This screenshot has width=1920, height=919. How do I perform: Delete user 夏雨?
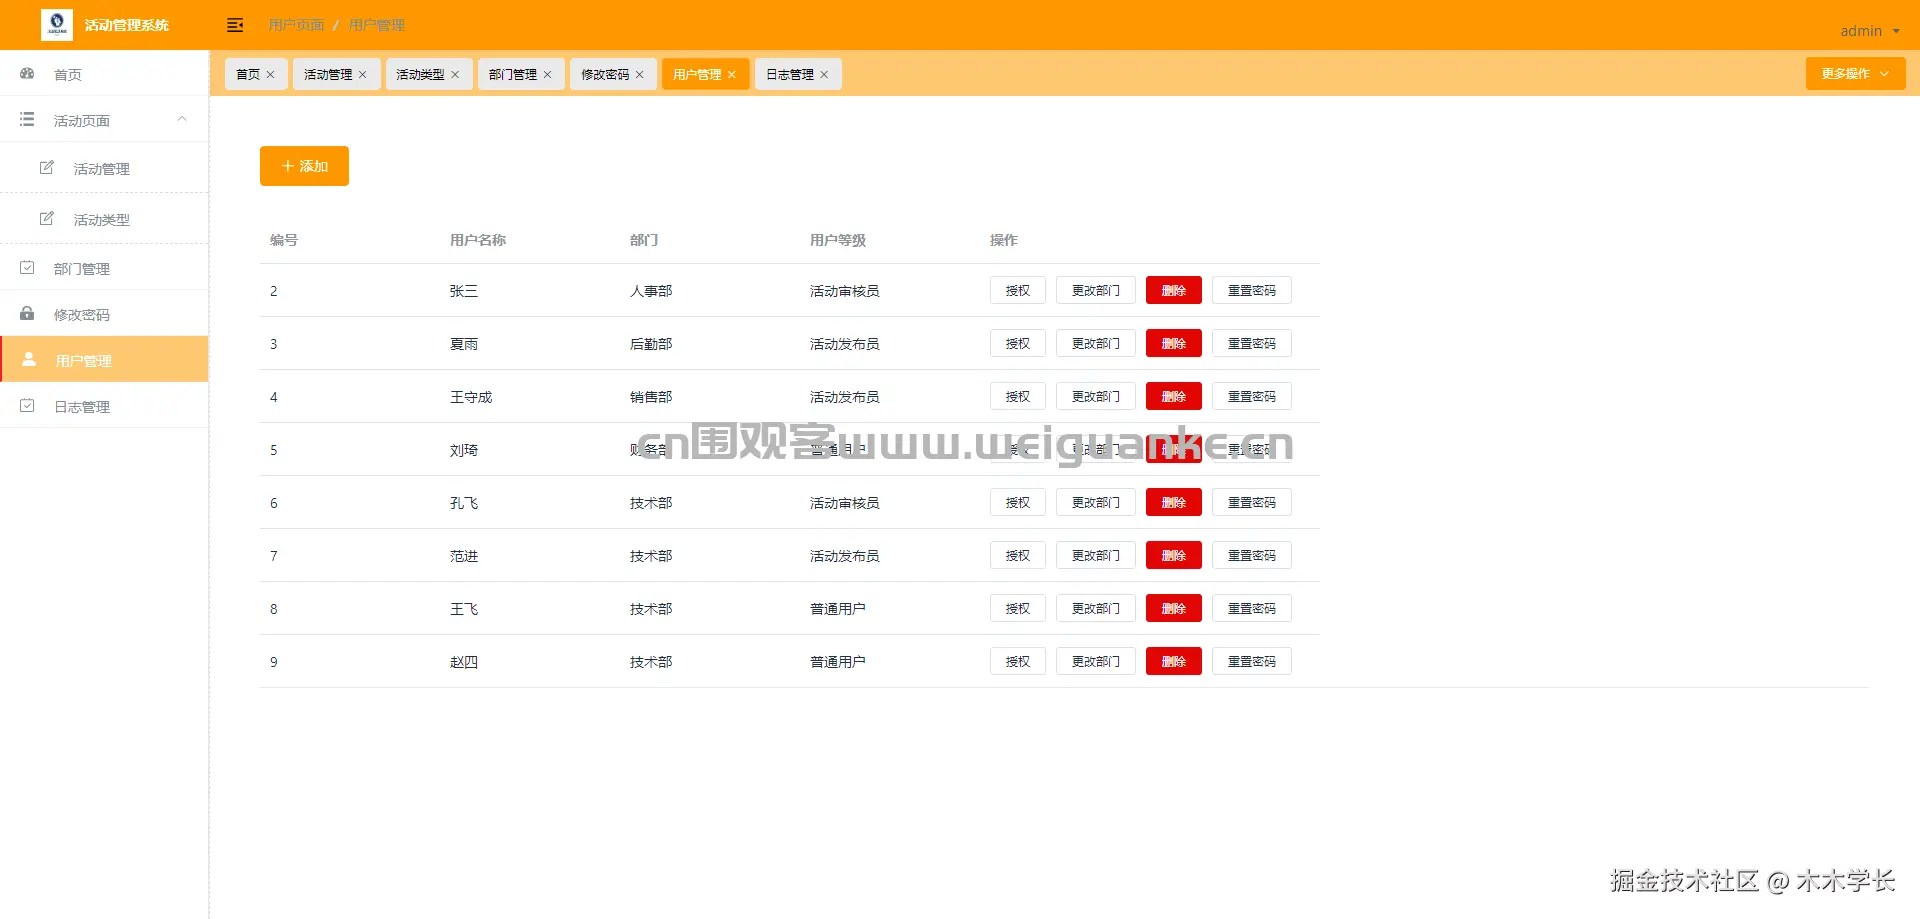[1174, 343]
